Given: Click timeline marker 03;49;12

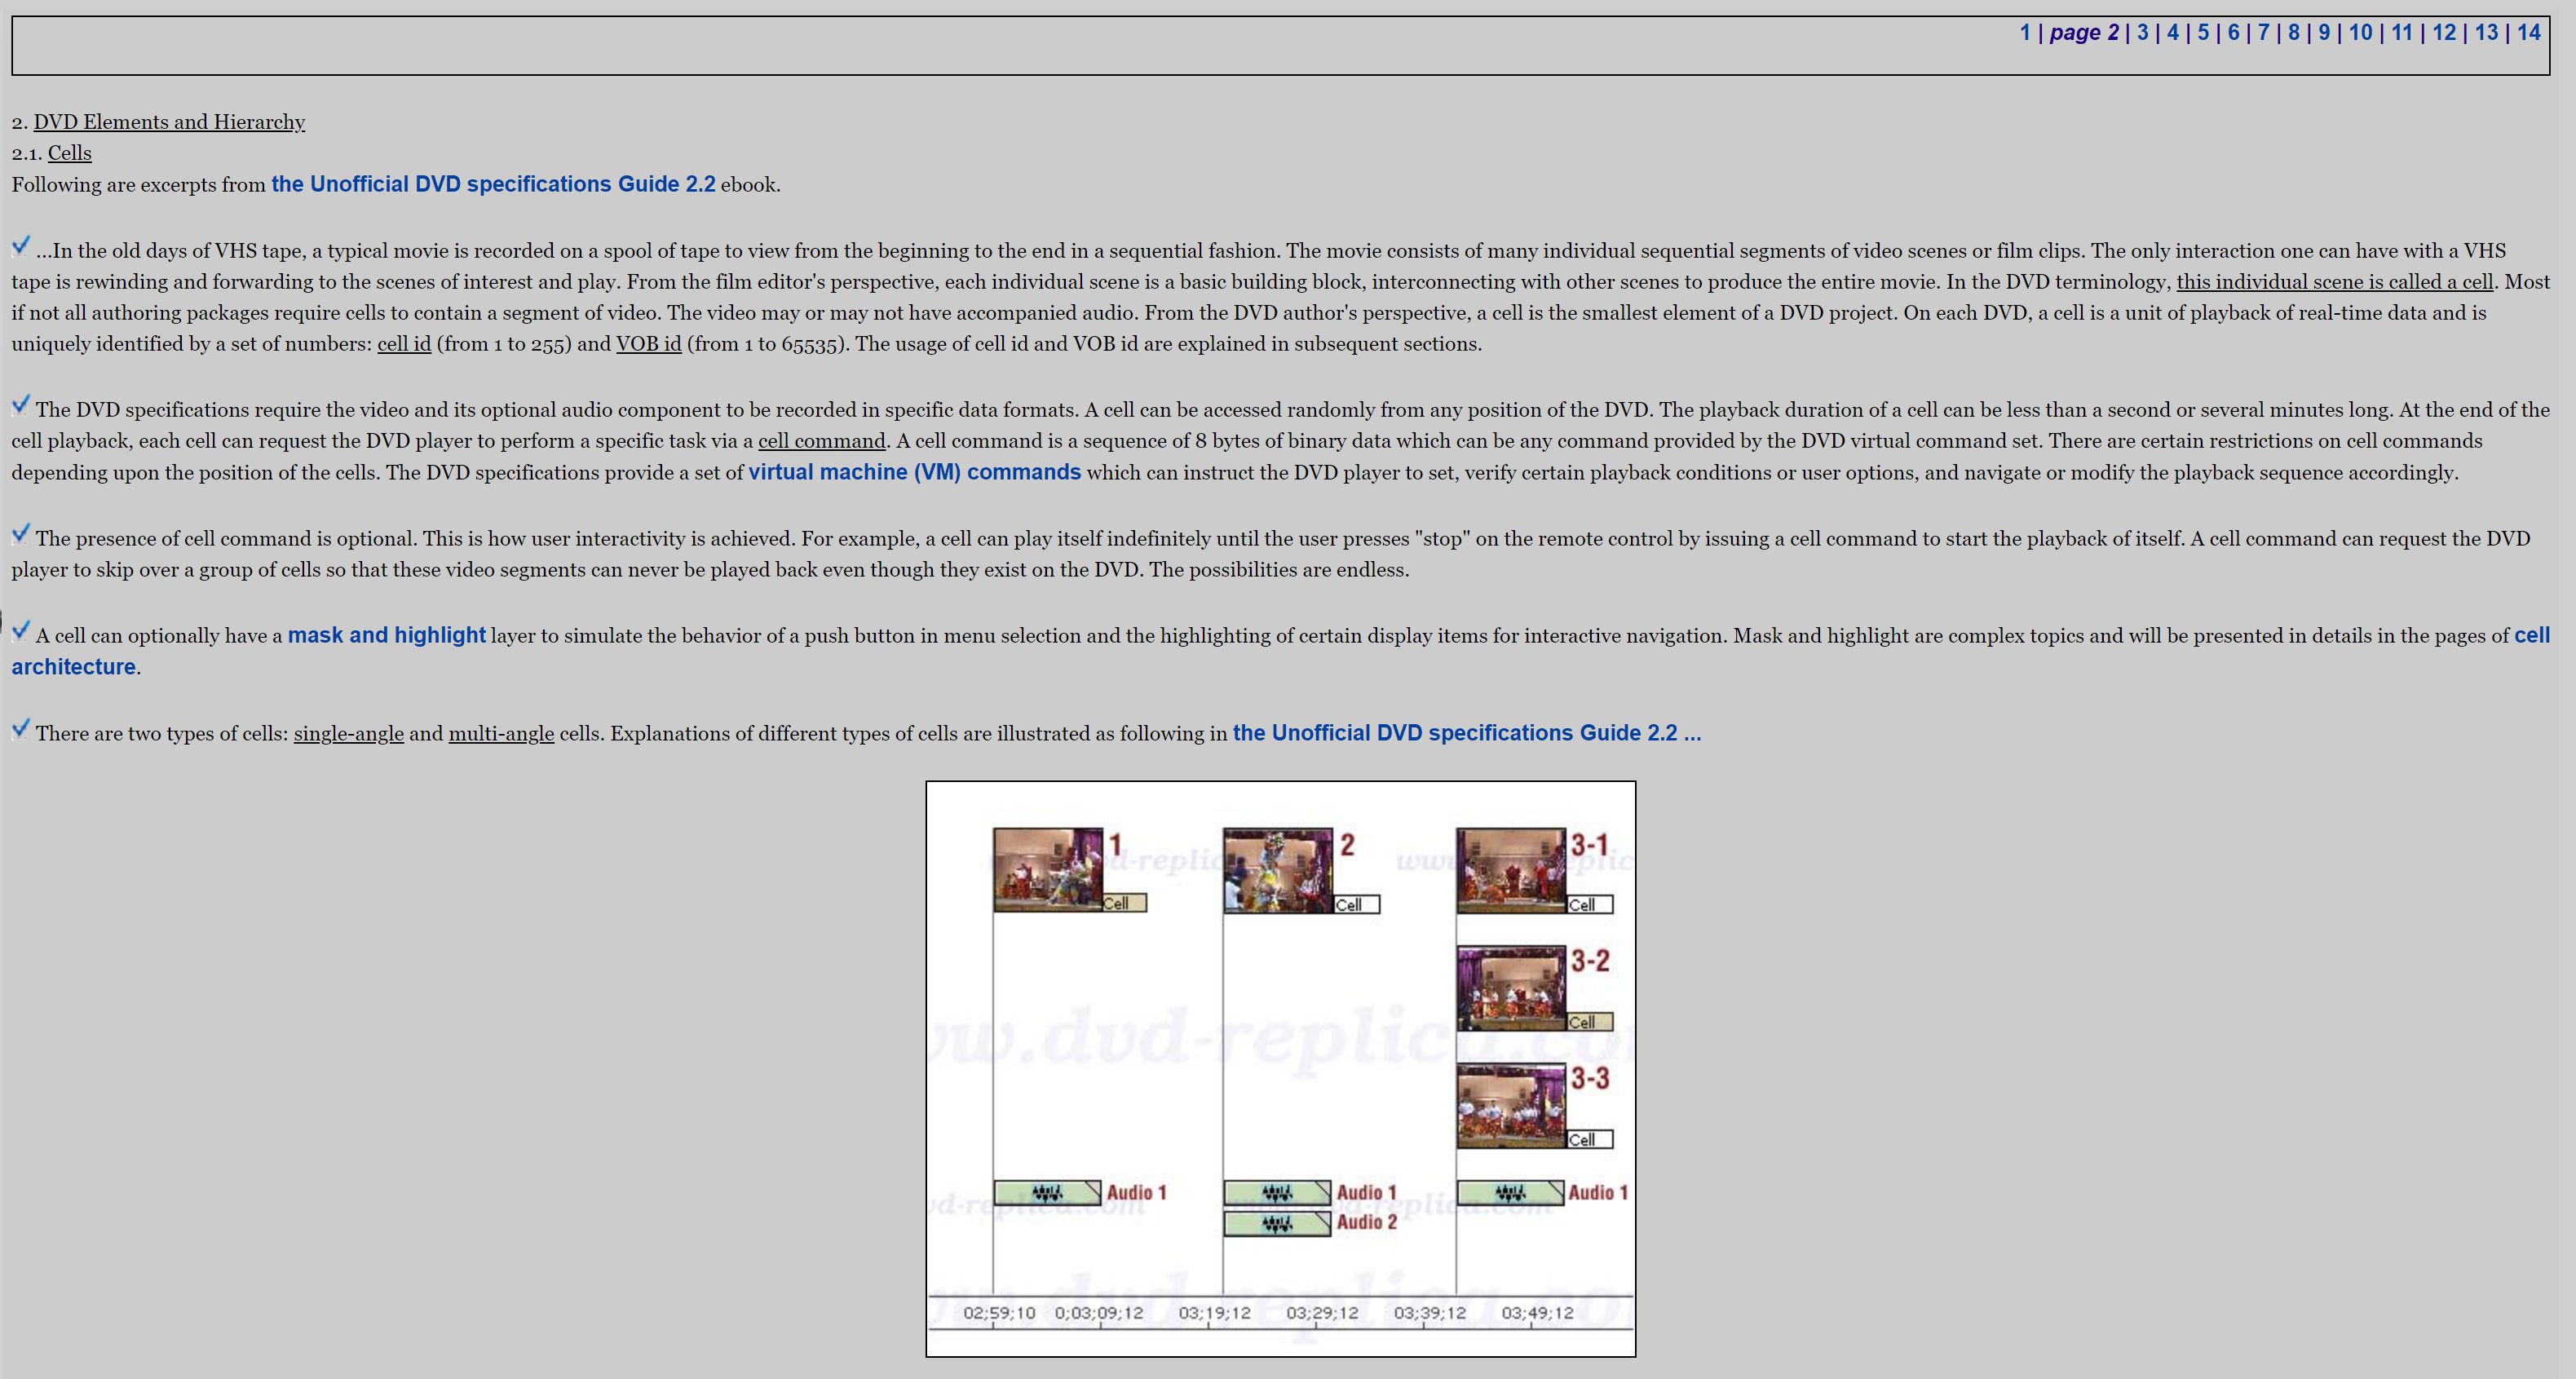Looking at the screenshot, I should (1537, 1313).
